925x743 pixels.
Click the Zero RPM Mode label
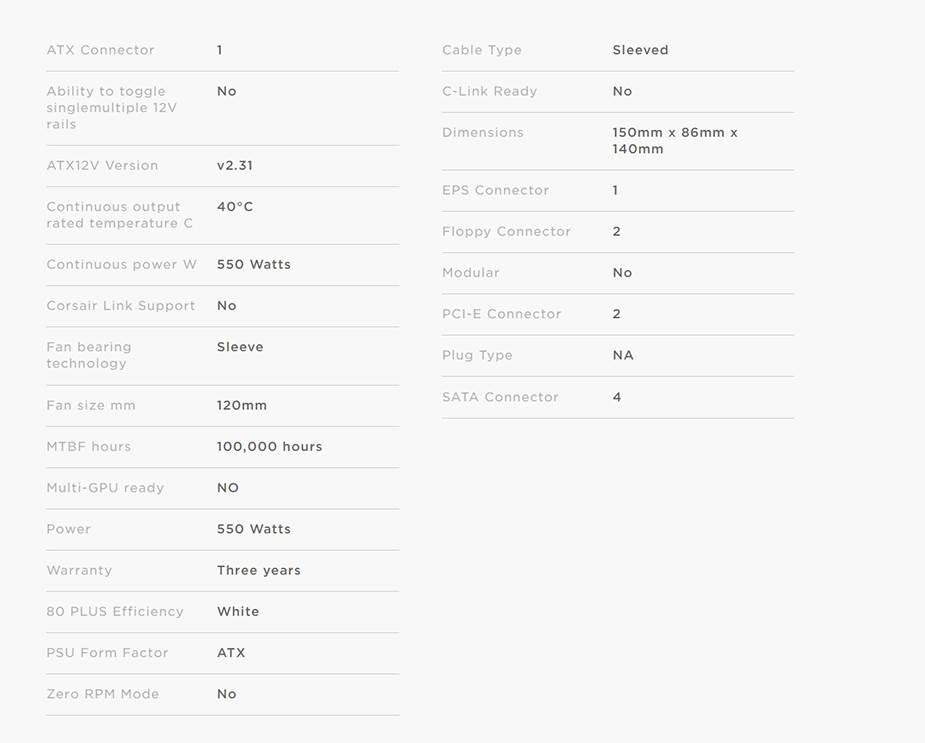(x=102, y=694)
